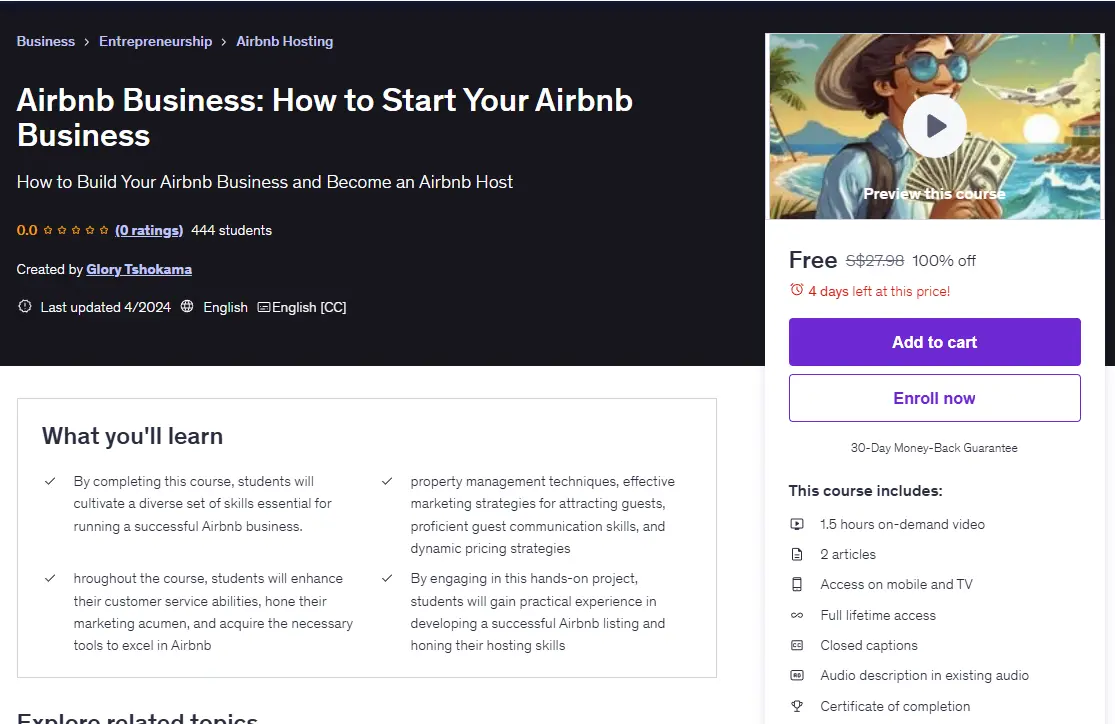
Task: Go to Entrepreneurship breadcrumb category
Action: tap(155, 41)
